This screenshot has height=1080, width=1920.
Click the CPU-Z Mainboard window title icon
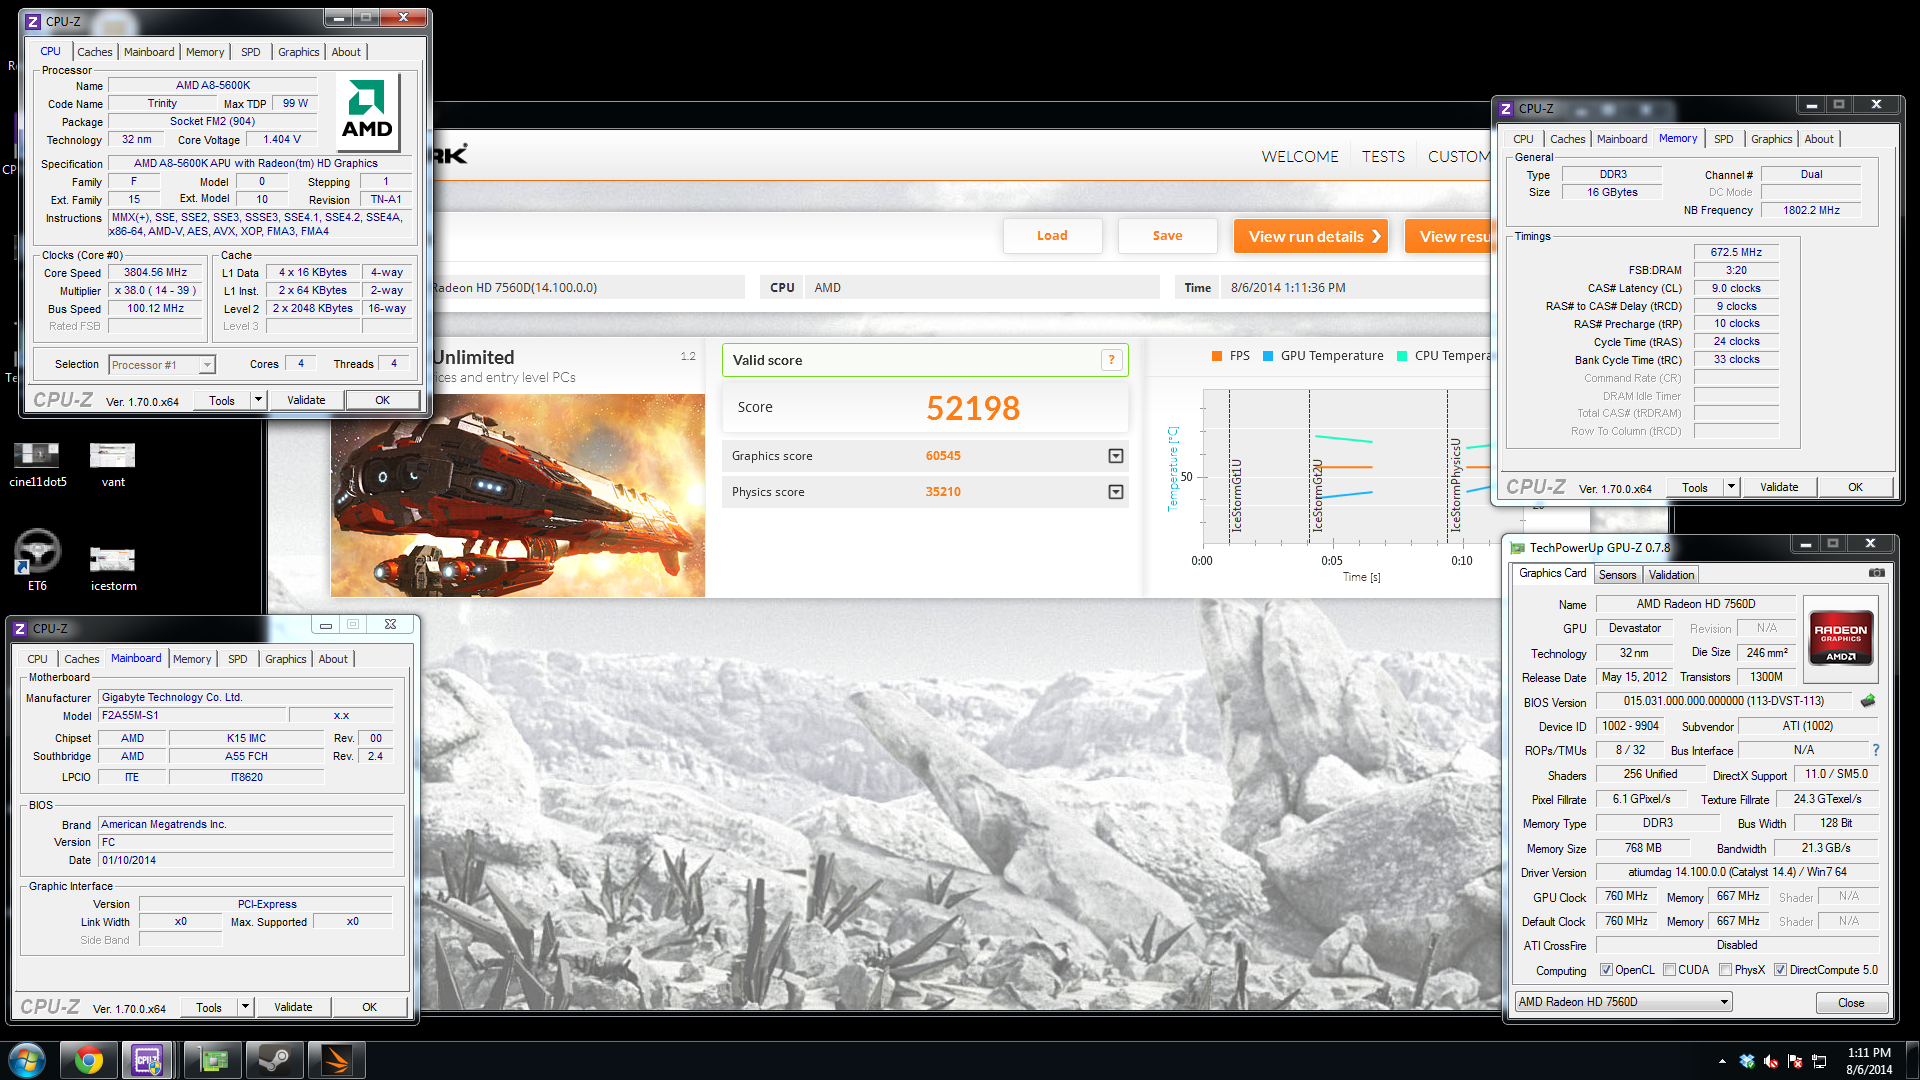(x=20, y=628)
